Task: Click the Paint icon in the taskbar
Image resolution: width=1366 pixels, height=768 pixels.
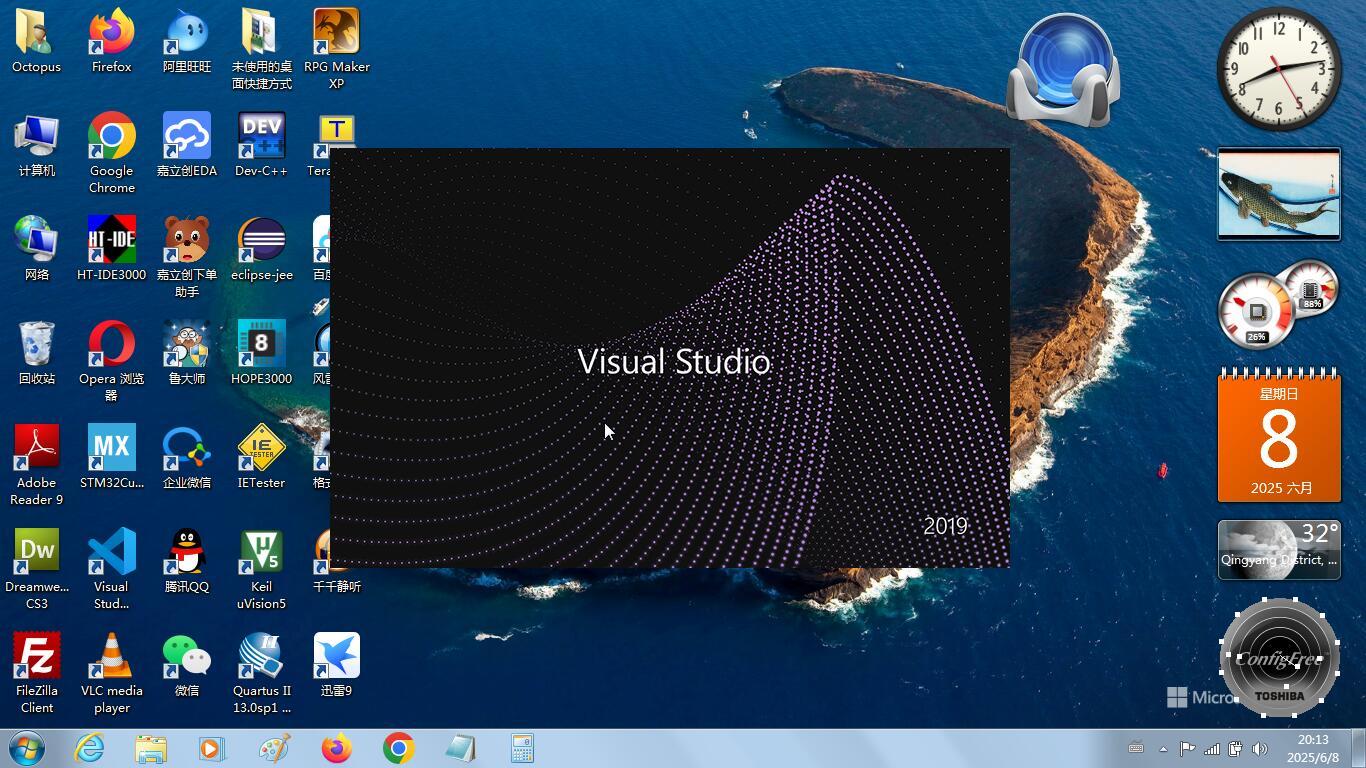Action: click(274, 748)
